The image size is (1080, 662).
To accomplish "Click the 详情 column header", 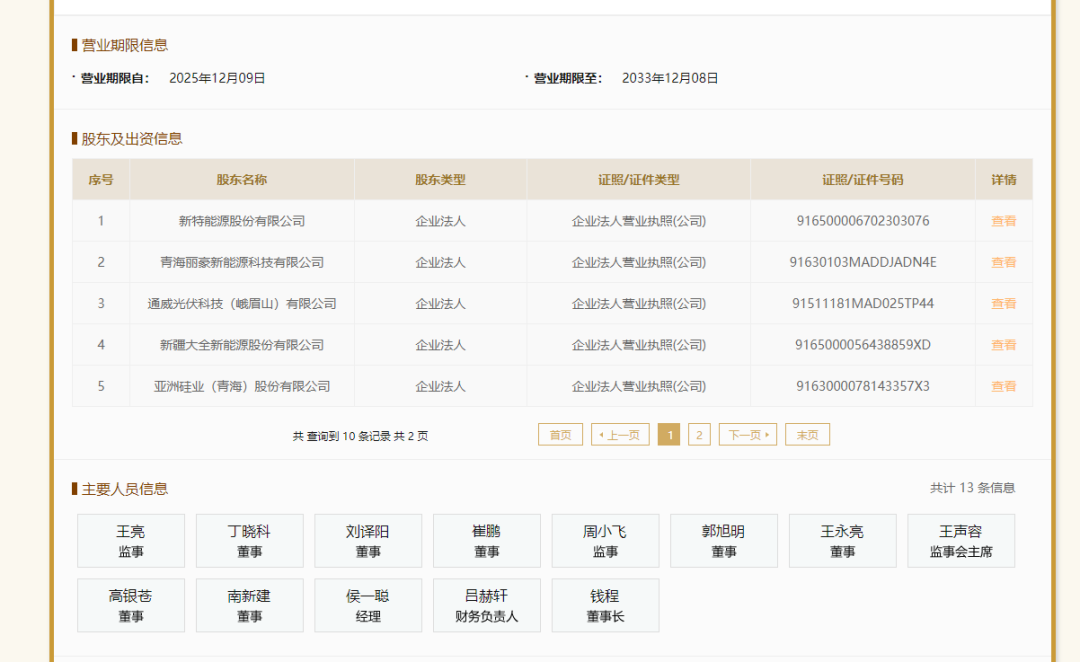I will pyautogui.click(x=1004, y=180).
